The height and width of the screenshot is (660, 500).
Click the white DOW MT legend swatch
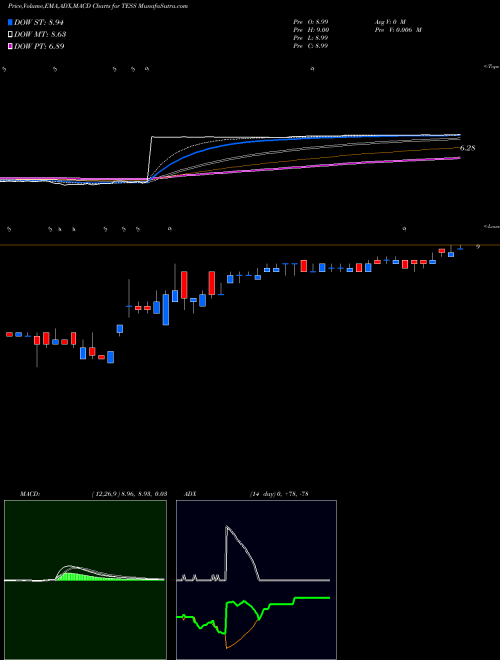point(11,34)
